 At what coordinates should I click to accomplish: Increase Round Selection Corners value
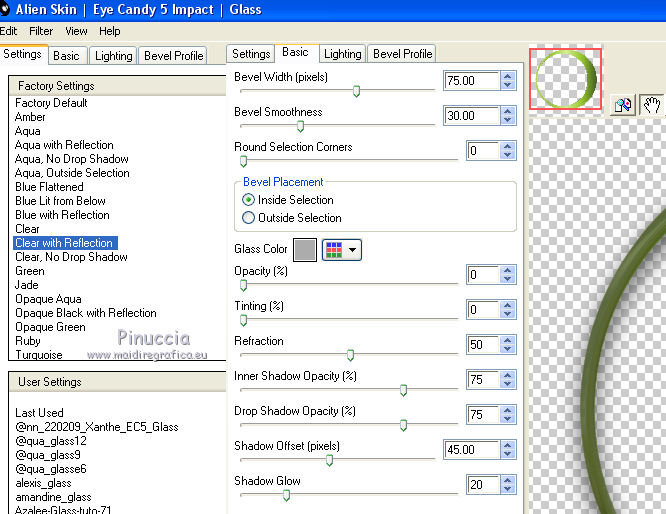(508, 147)
